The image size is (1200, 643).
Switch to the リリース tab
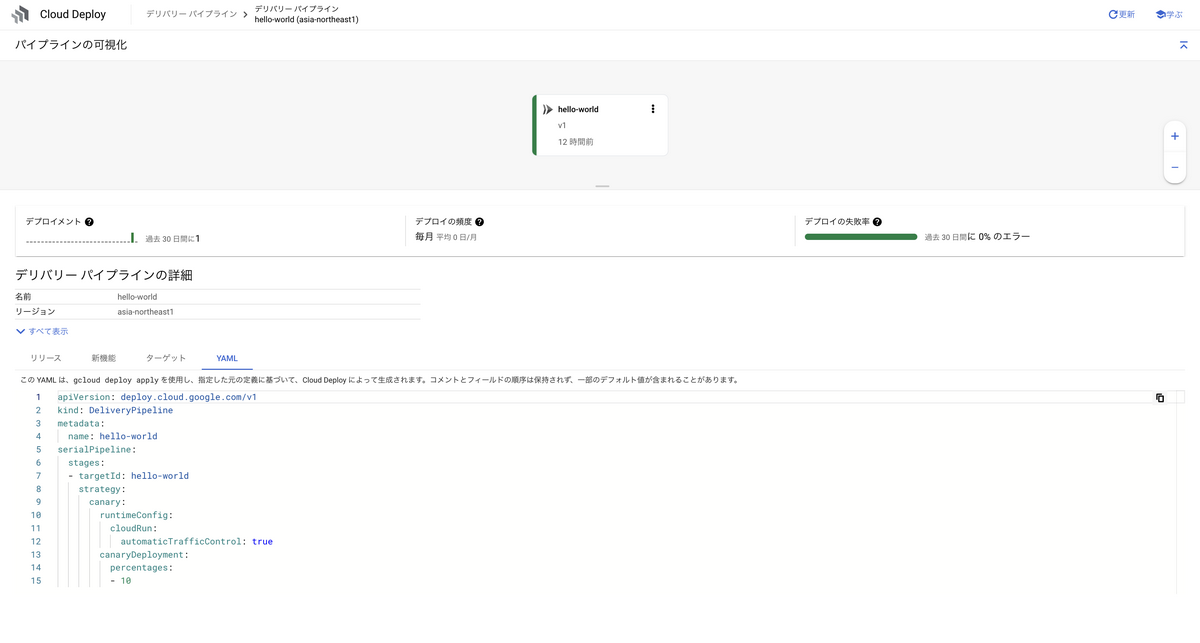[46, 358]
